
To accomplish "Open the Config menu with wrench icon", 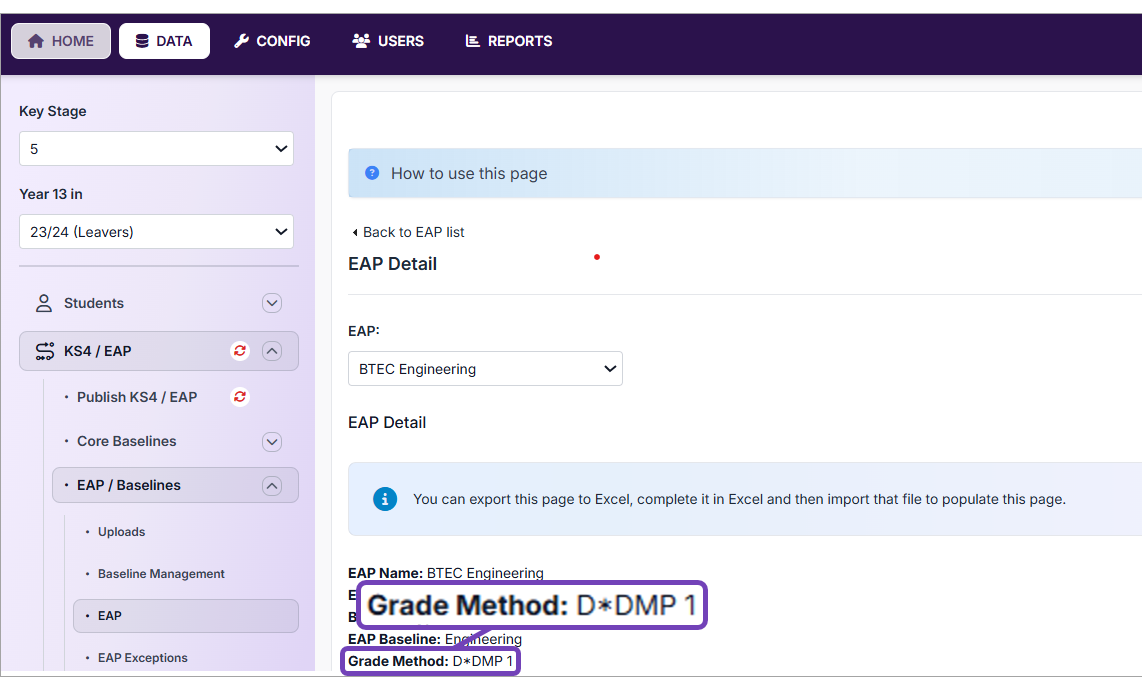I will tap(272, 41).
